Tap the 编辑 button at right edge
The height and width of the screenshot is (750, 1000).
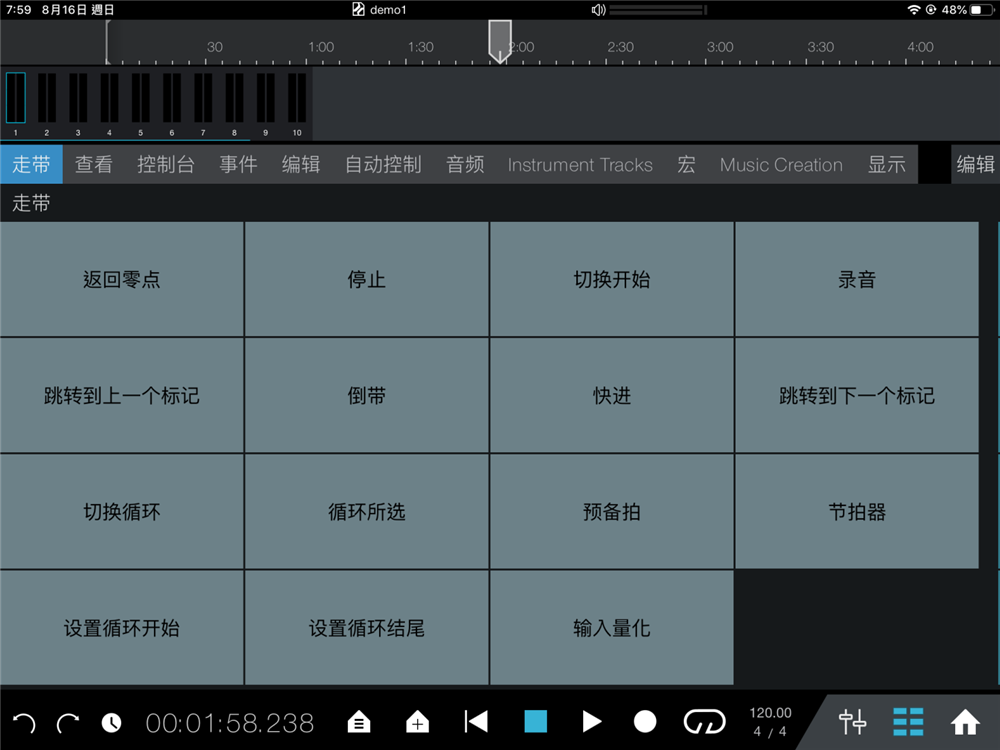[975, 165]
